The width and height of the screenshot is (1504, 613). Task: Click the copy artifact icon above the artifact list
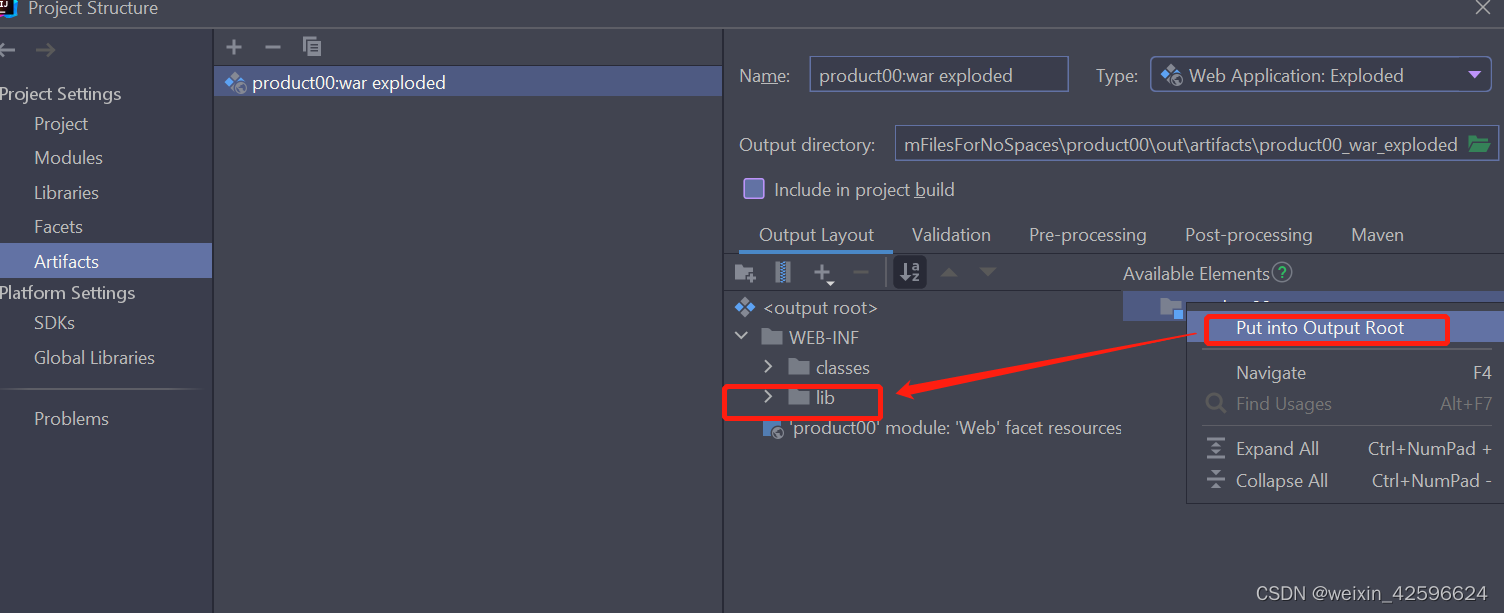point(311,46)
